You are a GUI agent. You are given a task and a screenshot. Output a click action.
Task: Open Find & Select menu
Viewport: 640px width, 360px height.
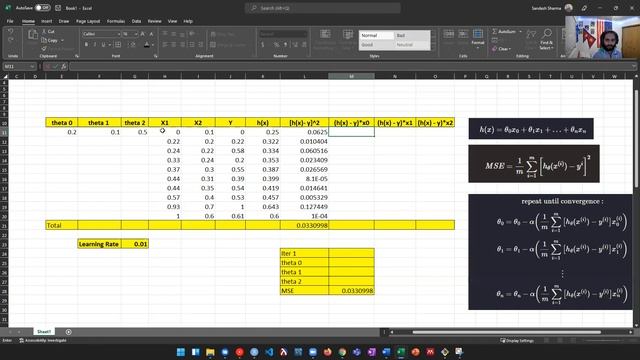coord(547,39)
